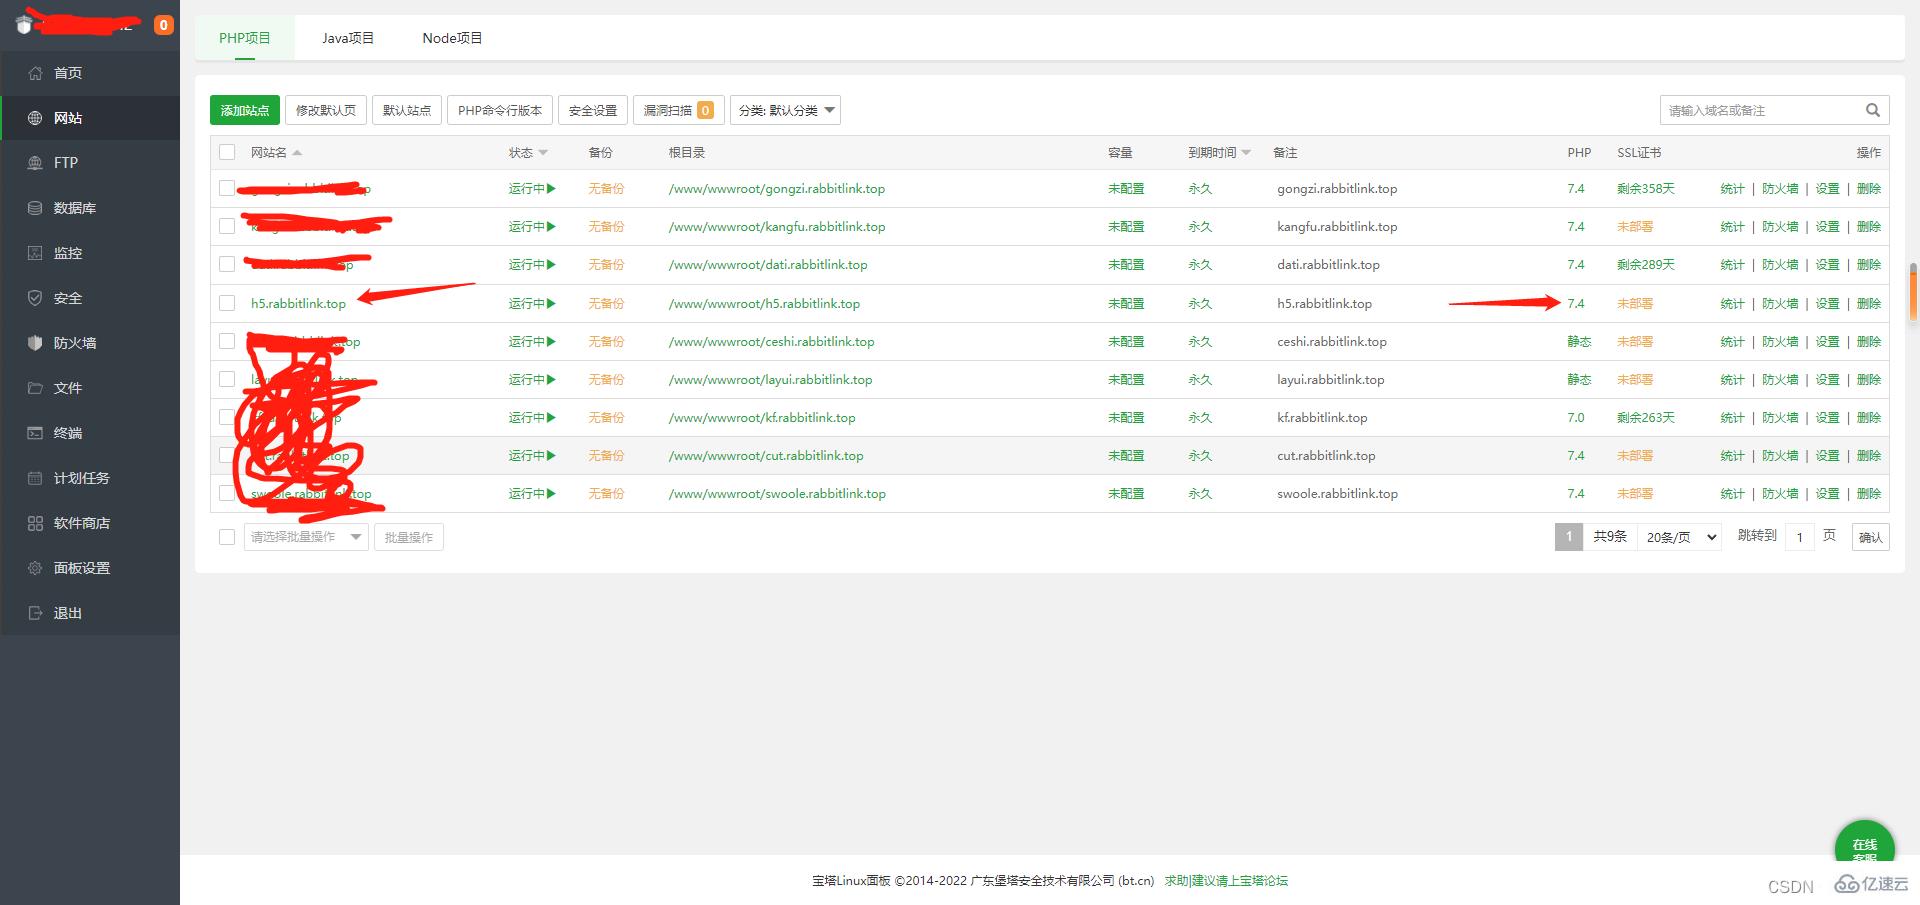Check the kangfu.rabbitlink.top row checkbox
This screenshot has width=1920, height=905.
pos(227,226)
